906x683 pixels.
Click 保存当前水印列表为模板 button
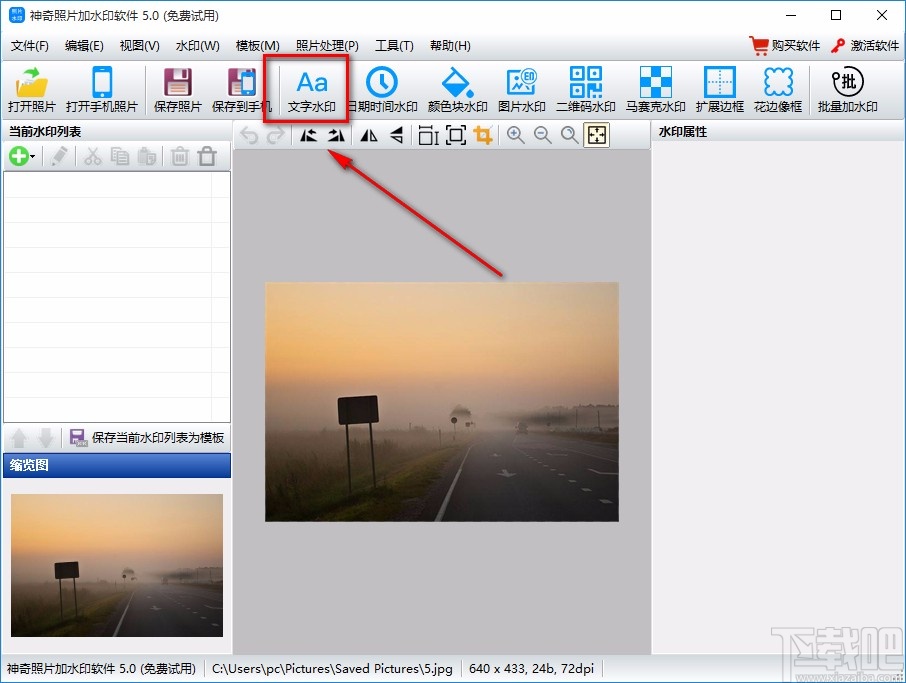click(147, 438)
